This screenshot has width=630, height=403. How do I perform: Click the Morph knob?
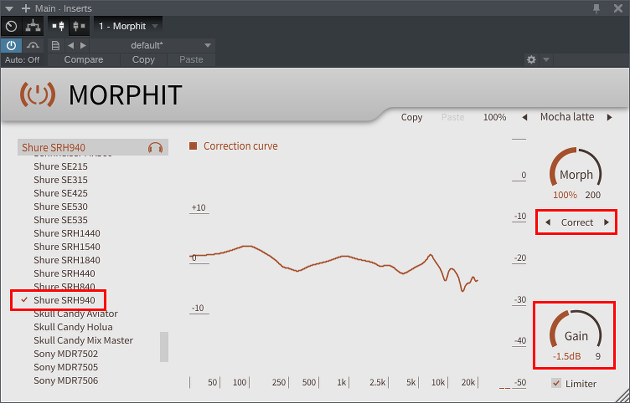(576, 169)
